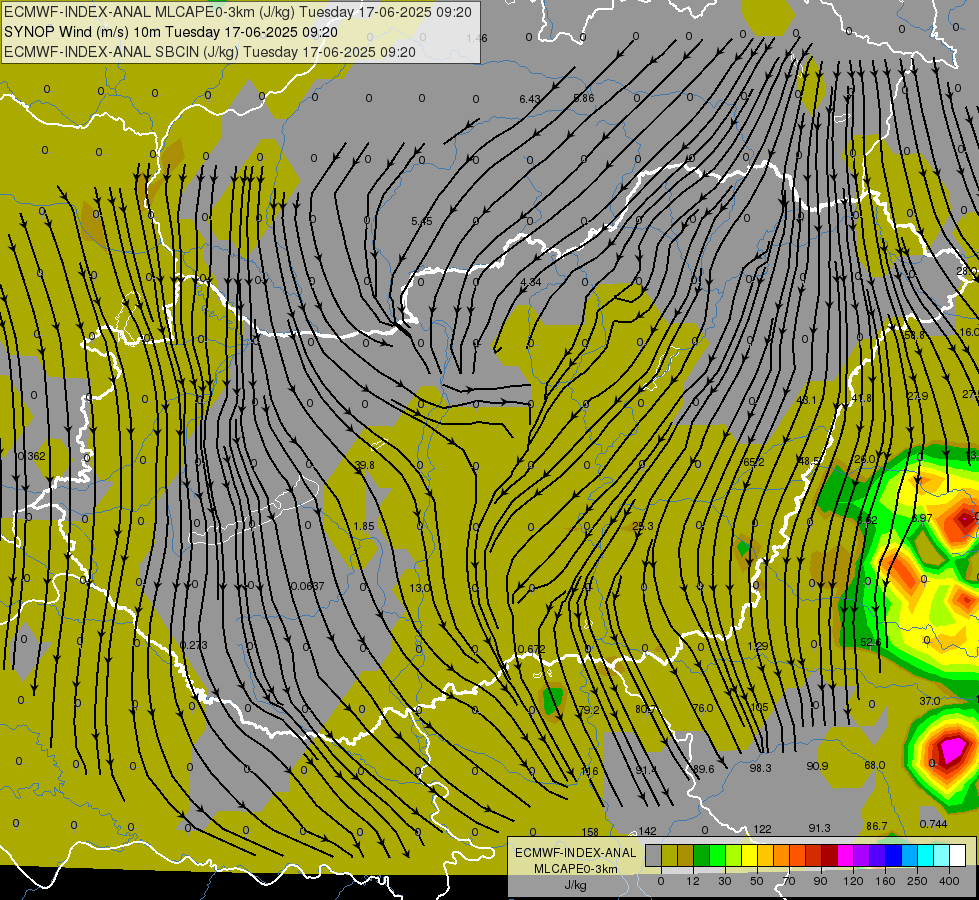Click the map value '79.2'
979x900 pixels.
pyautogui.click(x=589, y=710)
